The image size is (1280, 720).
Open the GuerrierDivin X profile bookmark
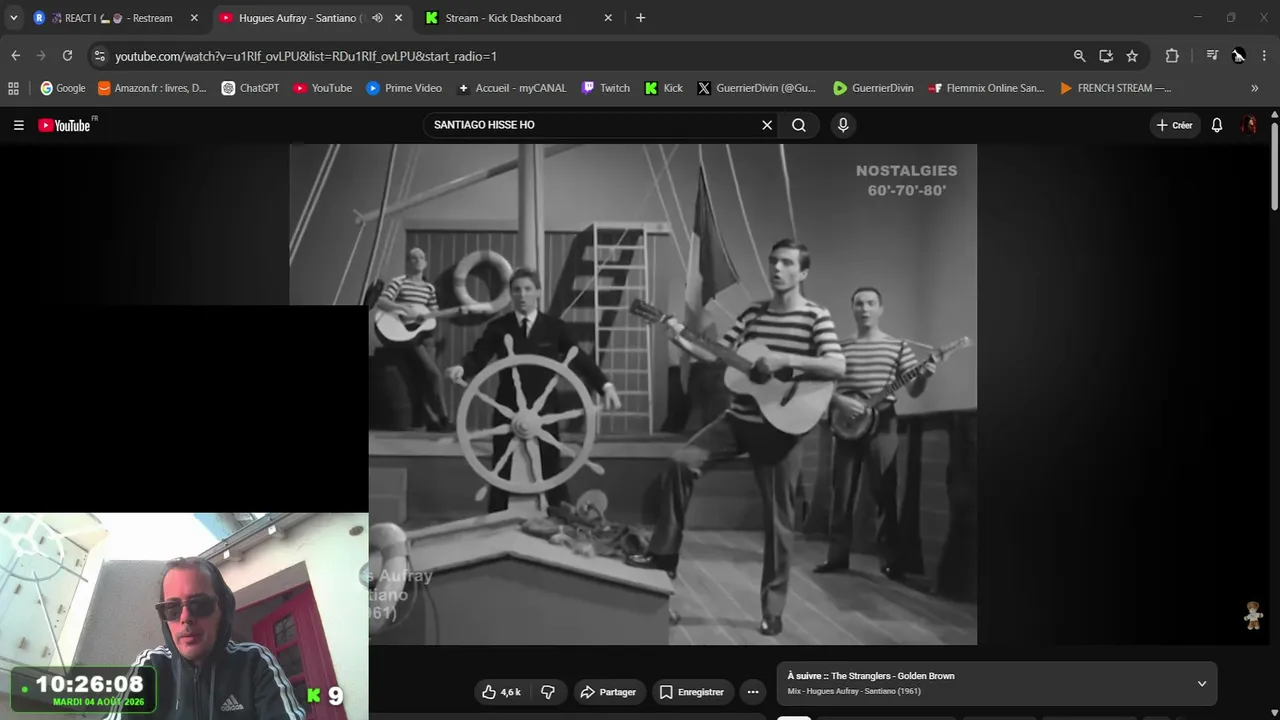tap(756, 88)
